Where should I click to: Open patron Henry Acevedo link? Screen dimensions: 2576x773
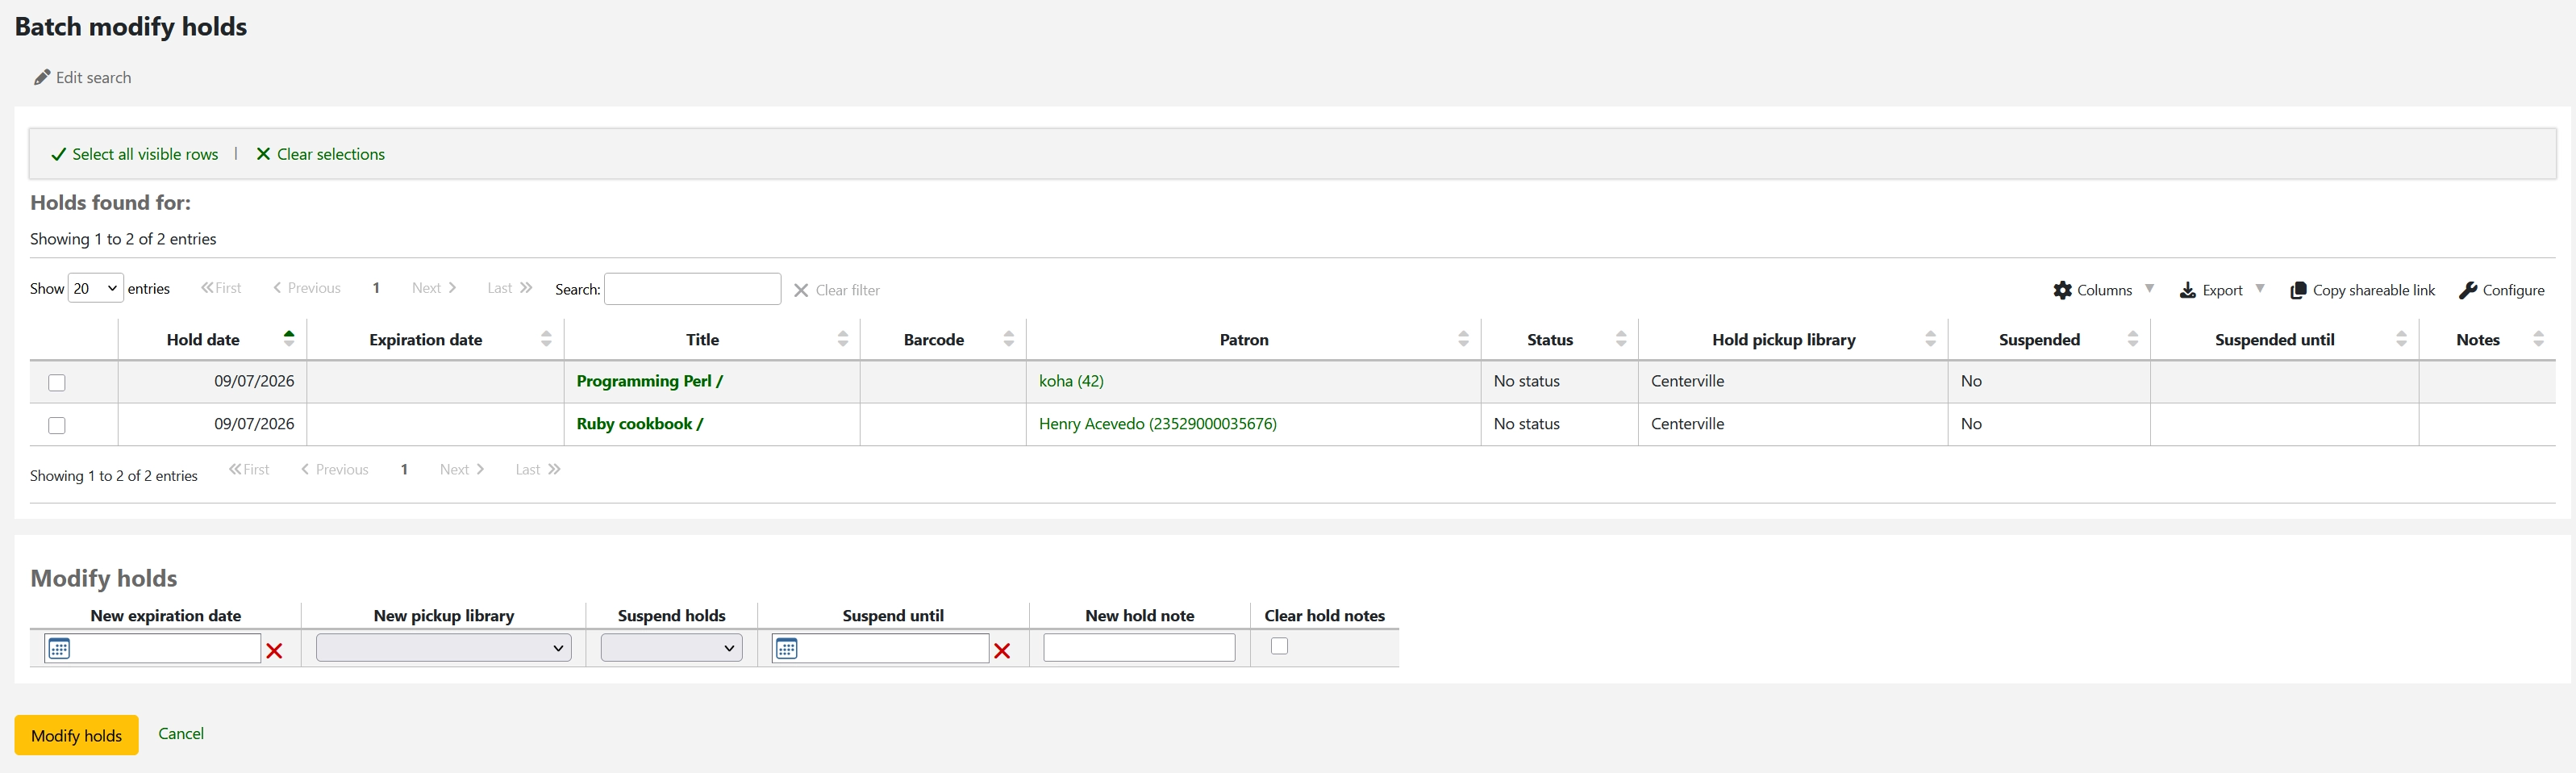1158,424
